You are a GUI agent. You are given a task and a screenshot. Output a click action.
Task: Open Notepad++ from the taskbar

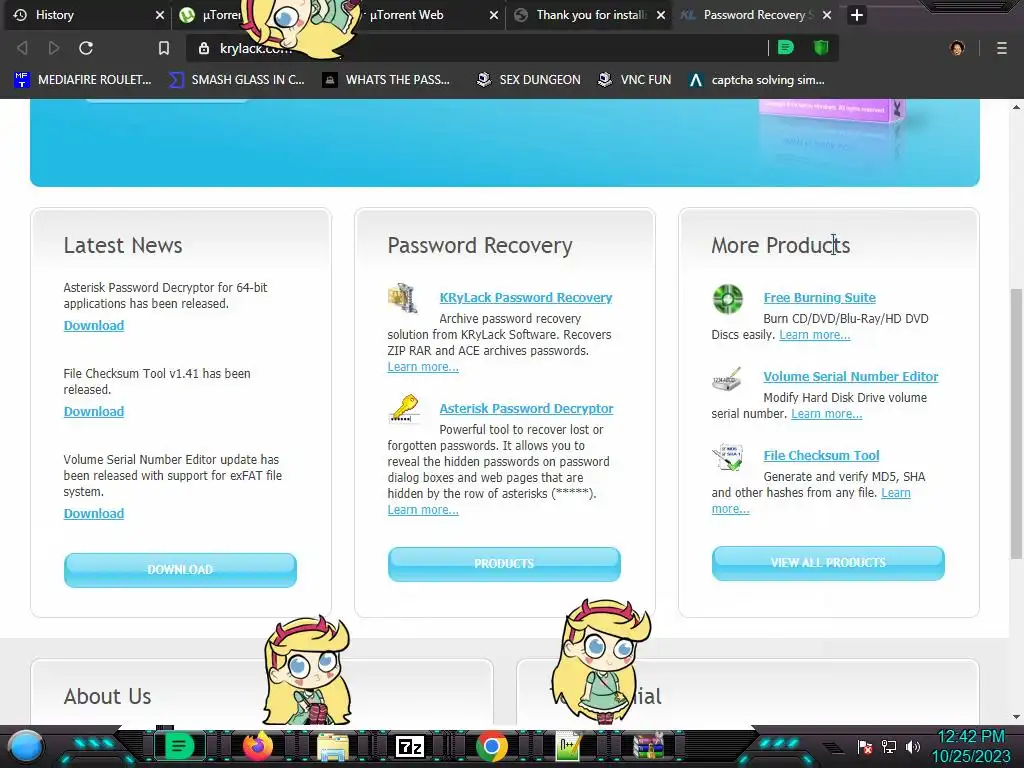click(x=569, y=746)
